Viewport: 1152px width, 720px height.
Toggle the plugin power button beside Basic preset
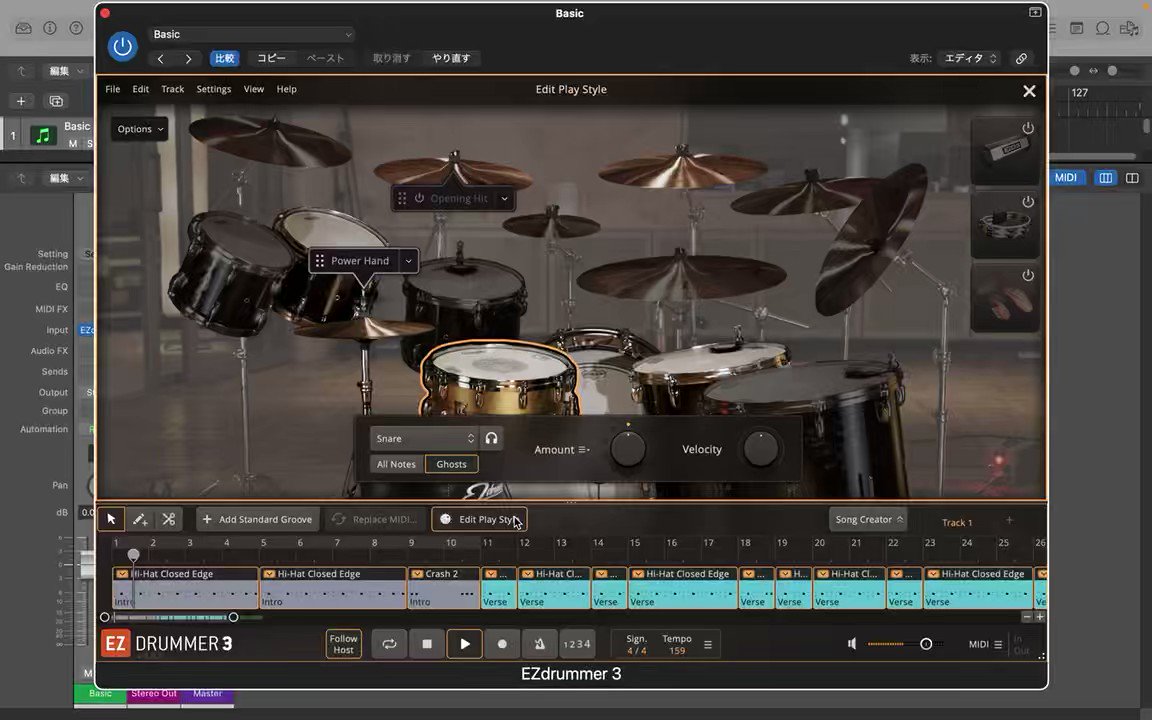click(122, 46)
